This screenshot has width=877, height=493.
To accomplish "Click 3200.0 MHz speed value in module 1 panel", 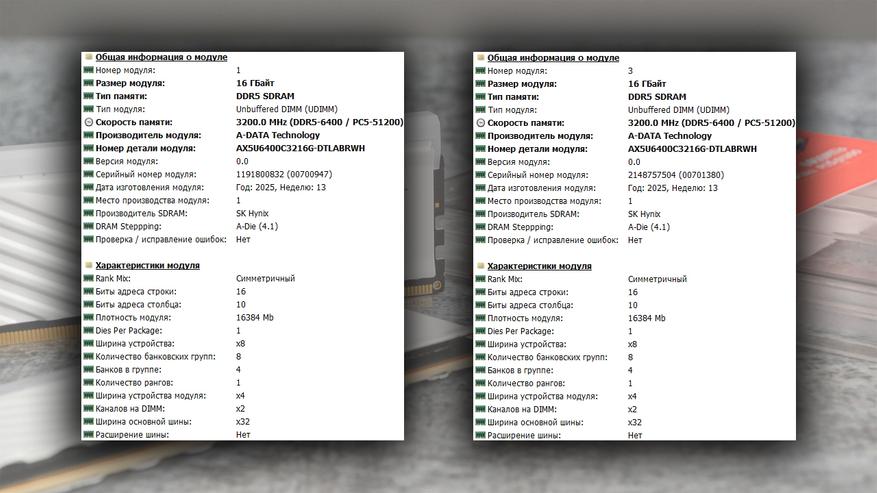I will tap(319, 122).
